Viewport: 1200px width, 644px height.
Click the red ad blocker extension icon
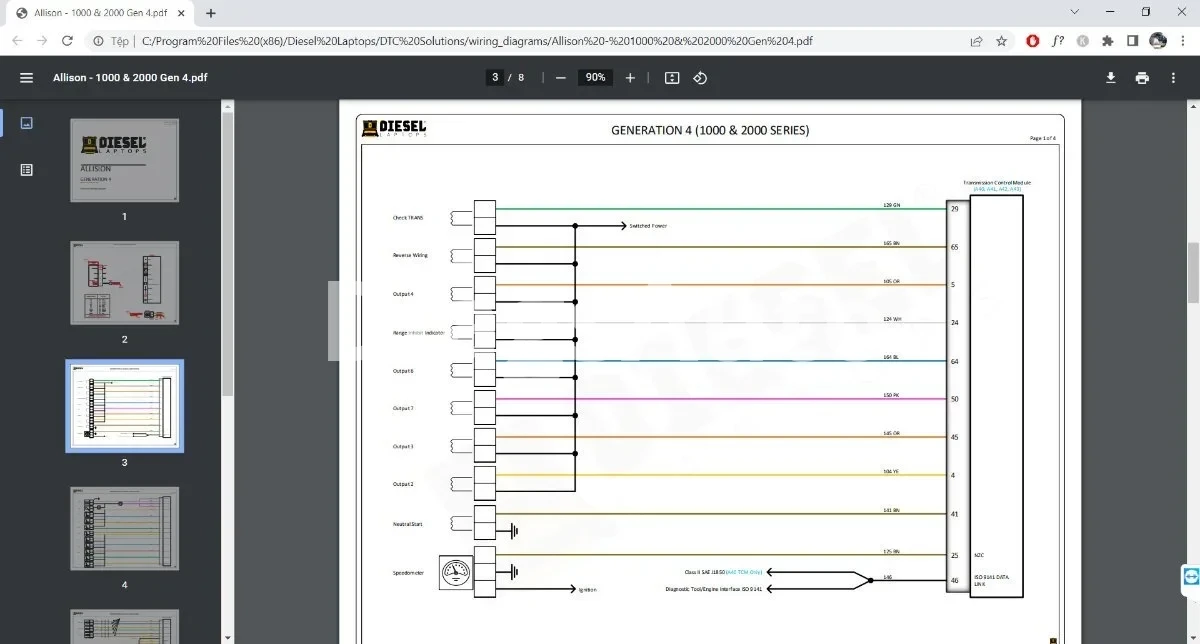coord(1033,41)
